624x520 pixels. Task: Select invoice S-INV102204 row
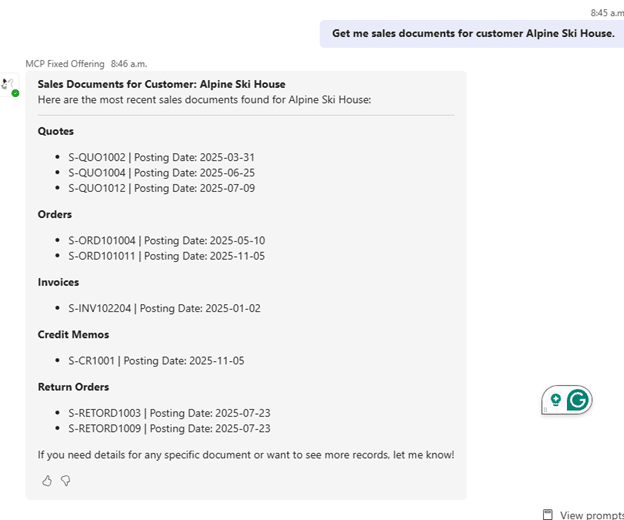pyautogui.click(x=164, y=309)
